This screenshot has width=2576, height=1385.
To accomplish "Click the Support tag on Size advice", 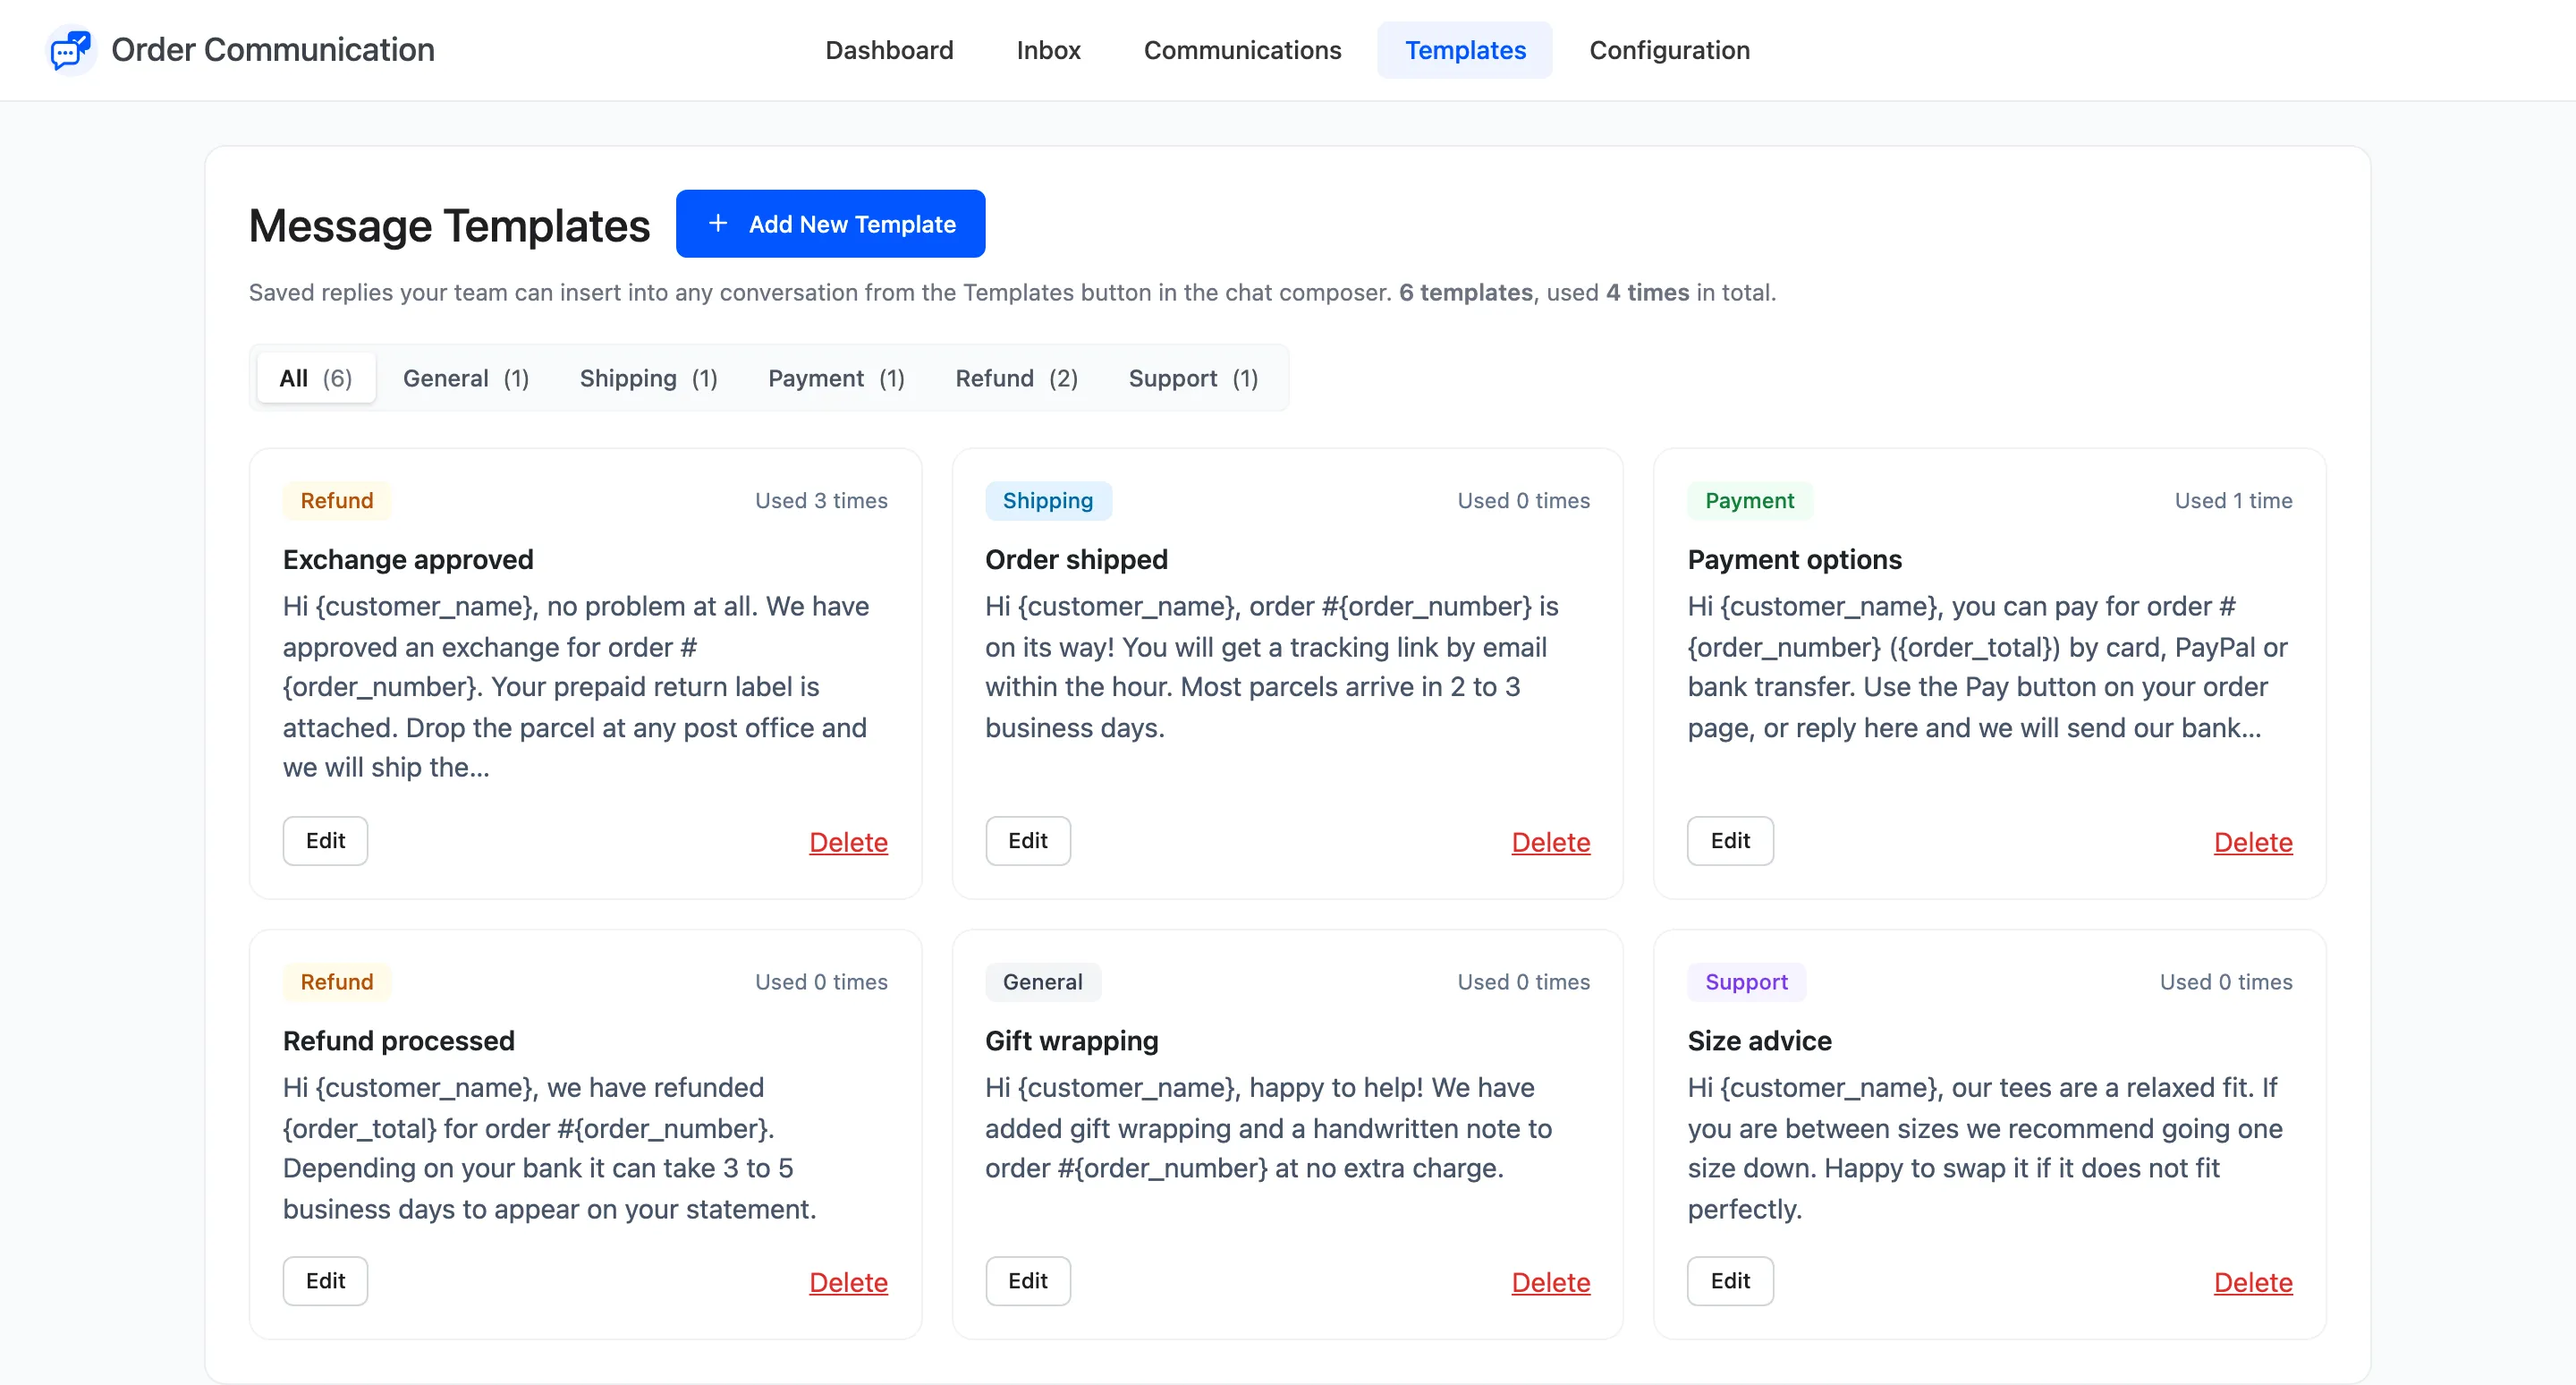I will coord(1747,982).
